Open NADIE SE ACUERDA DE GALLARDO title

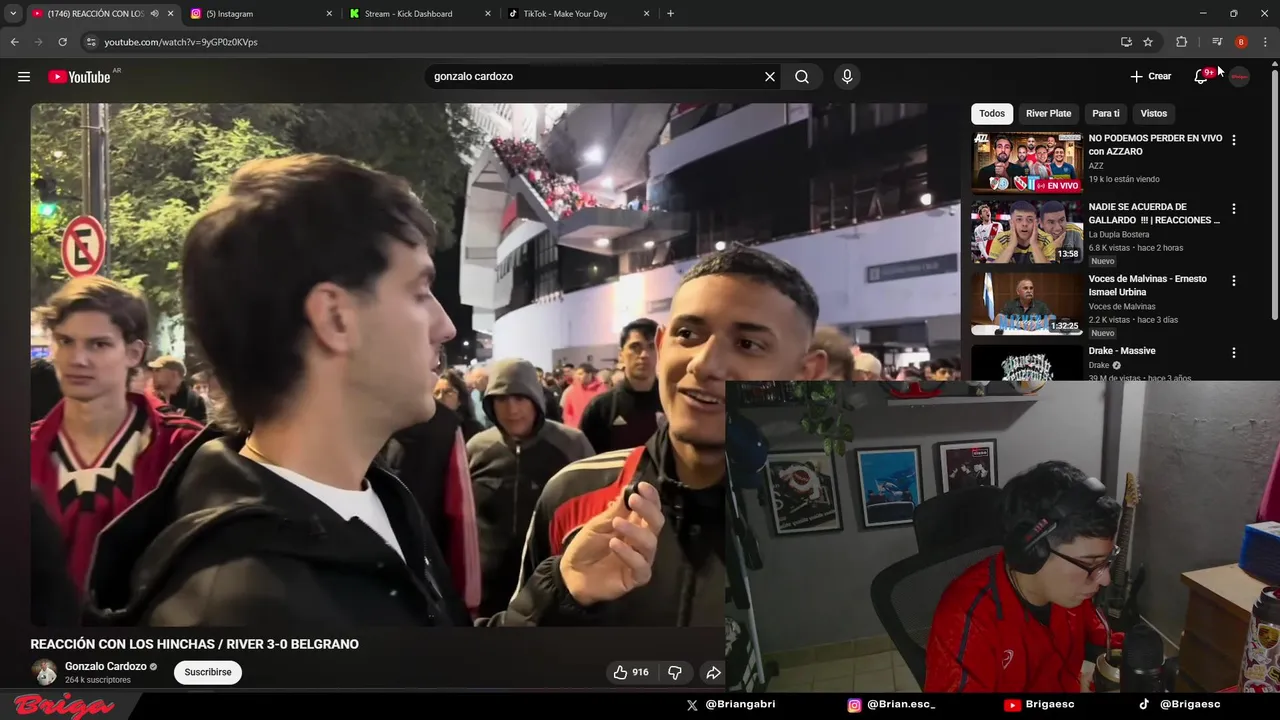pos(1154,214)
